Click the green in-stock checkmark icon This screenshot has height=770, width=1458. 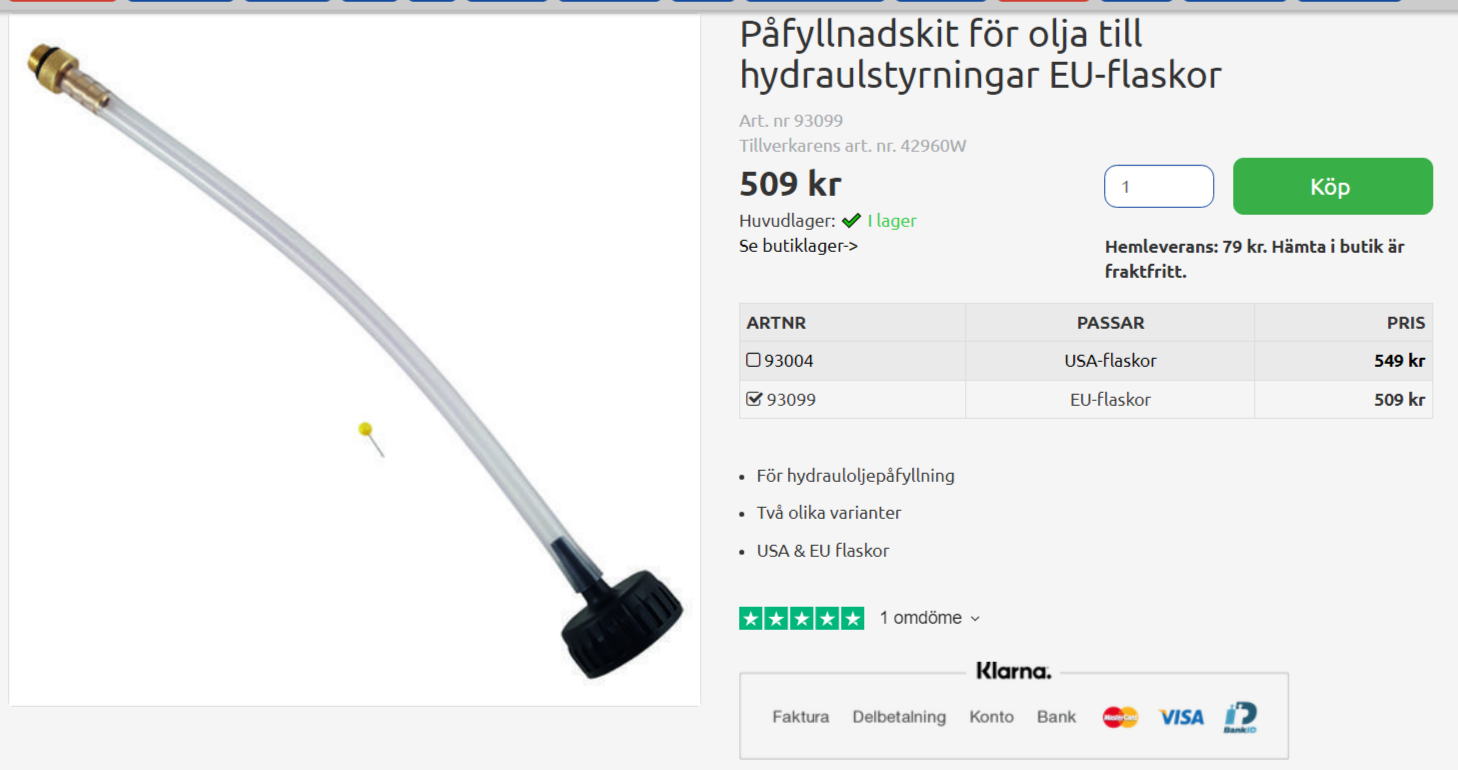pos(851,221)
